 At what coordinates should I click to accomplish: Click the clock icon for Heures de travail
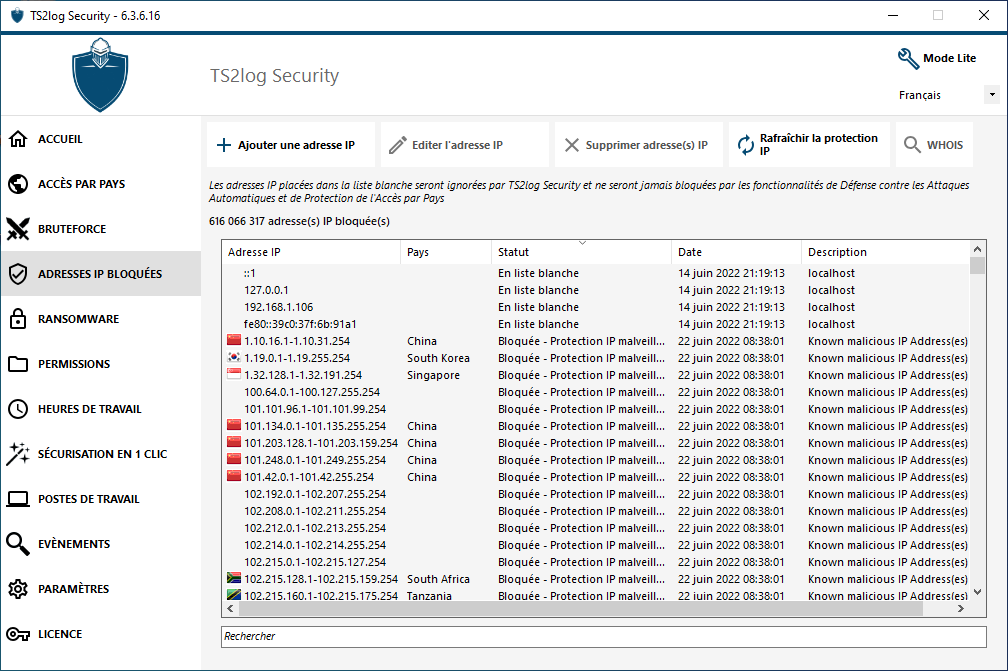(x=18, y=409)
